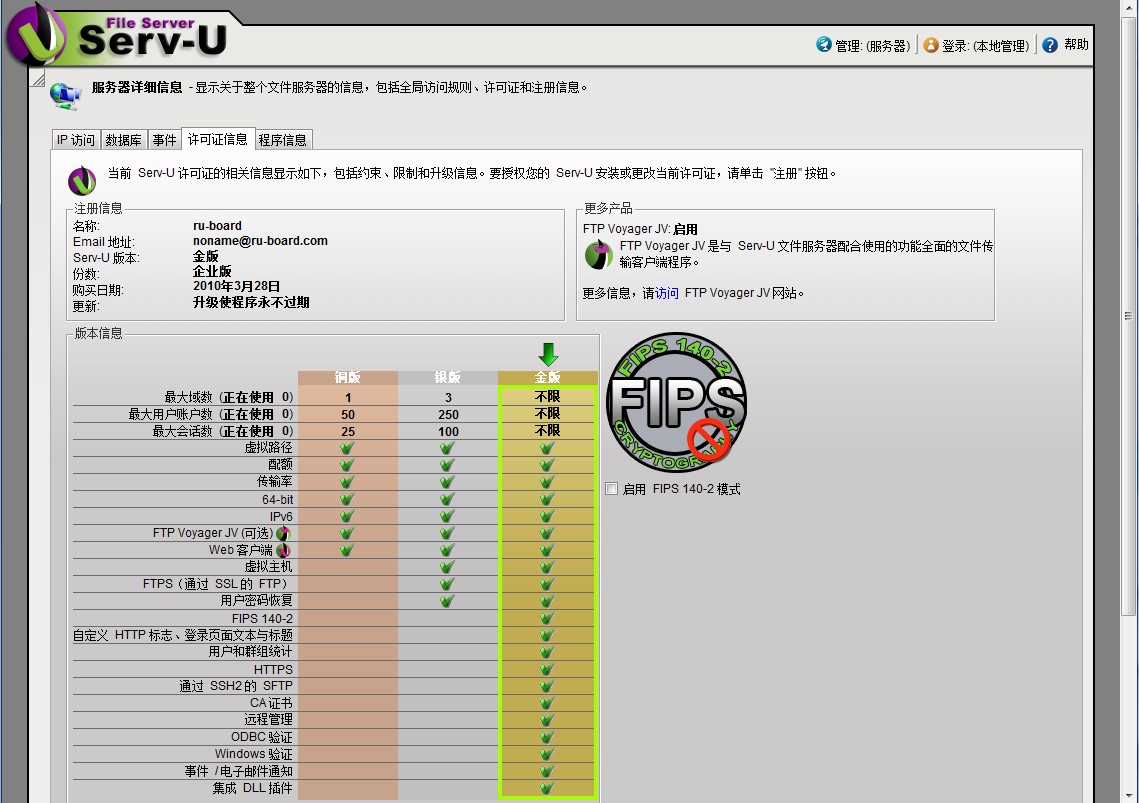Click the icon beside Web 客户端

pos(283,550)
